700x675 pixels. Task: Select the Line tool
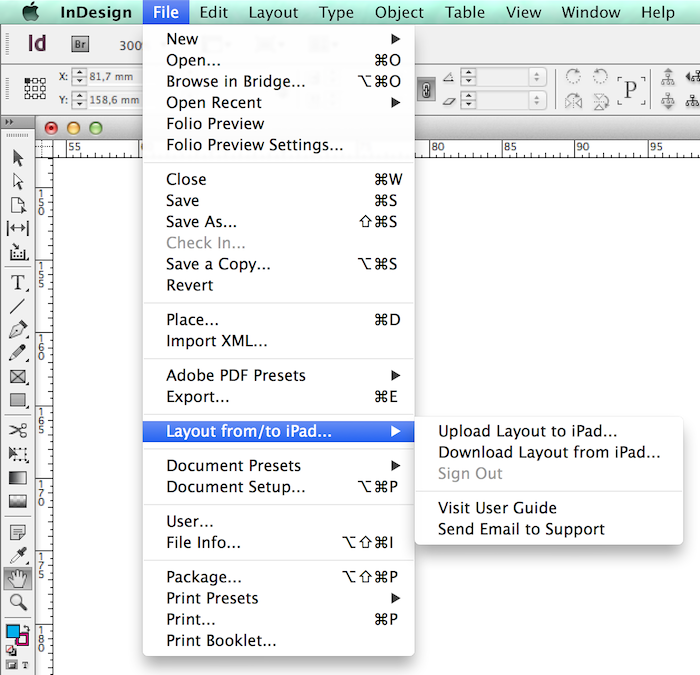17,306
